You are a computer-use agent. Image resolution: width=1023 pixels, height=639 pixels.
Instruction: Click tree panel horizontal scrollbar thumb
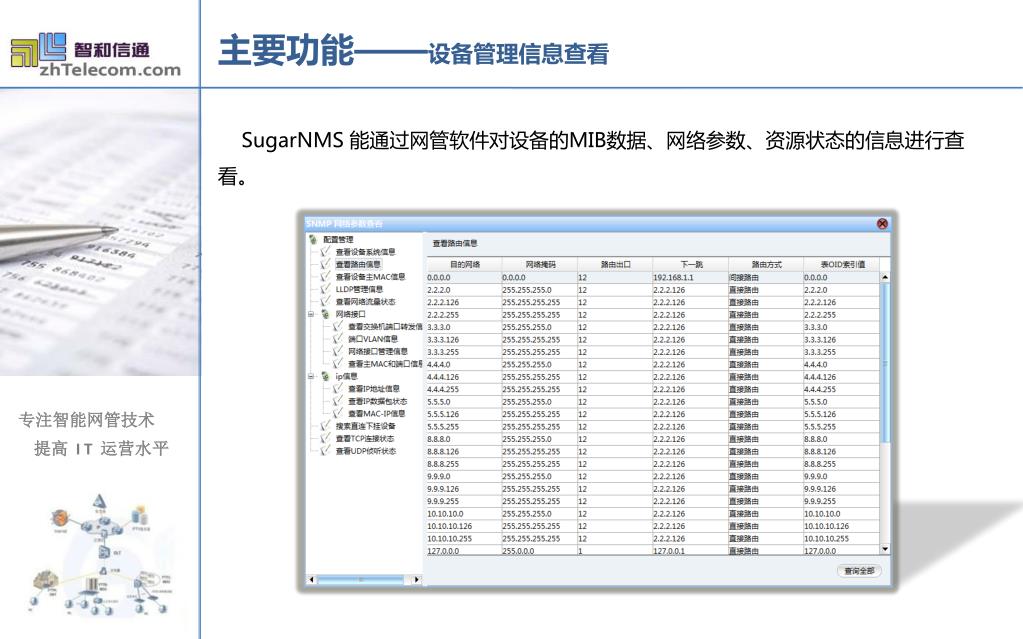pos(360,580)
